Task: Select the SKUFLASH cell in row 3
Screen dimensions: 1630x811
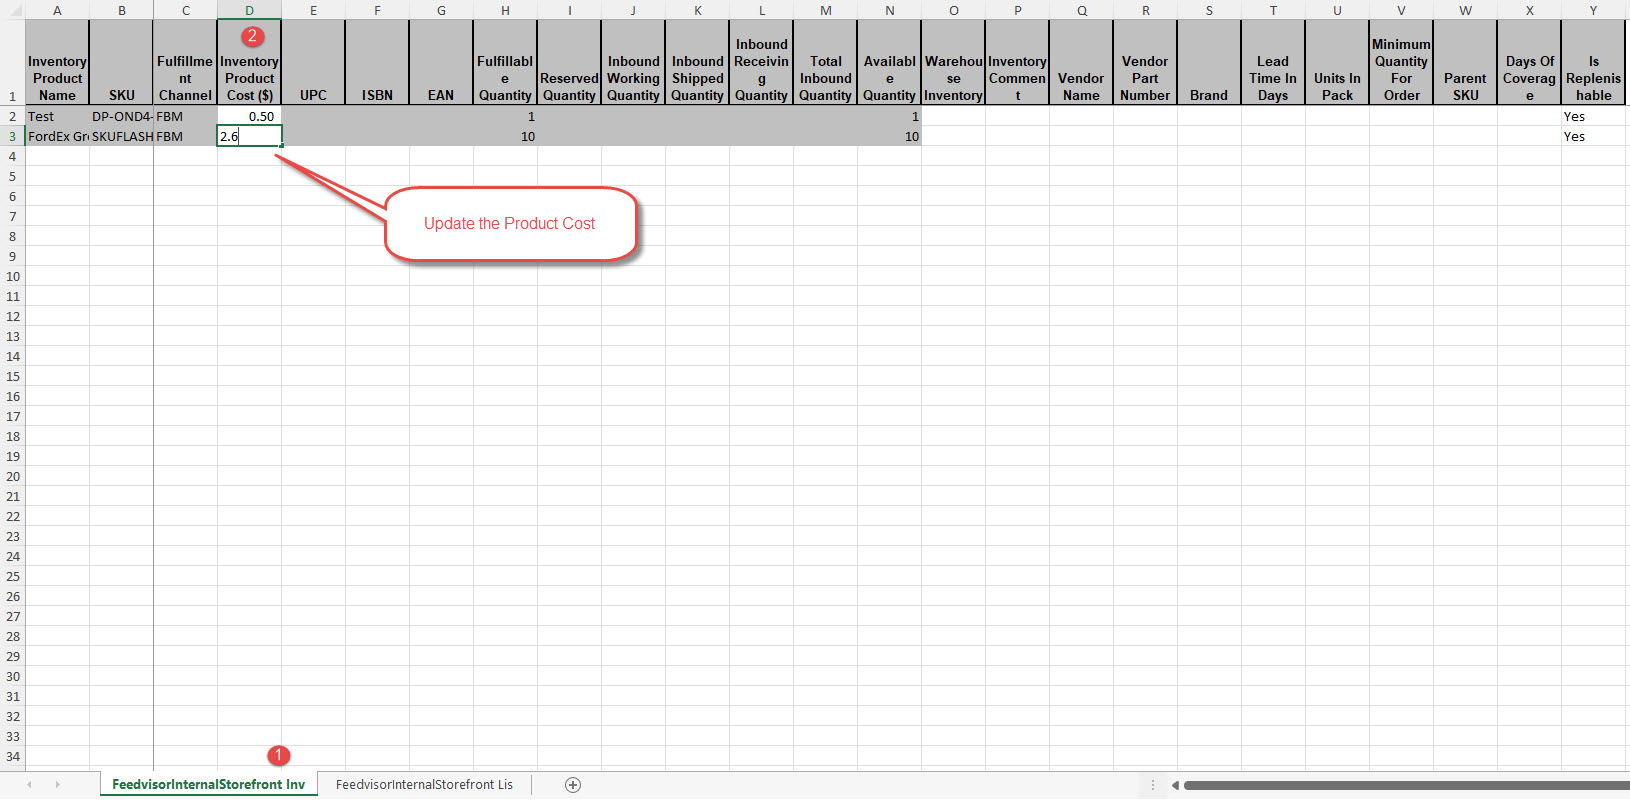Action: [121, 136]
